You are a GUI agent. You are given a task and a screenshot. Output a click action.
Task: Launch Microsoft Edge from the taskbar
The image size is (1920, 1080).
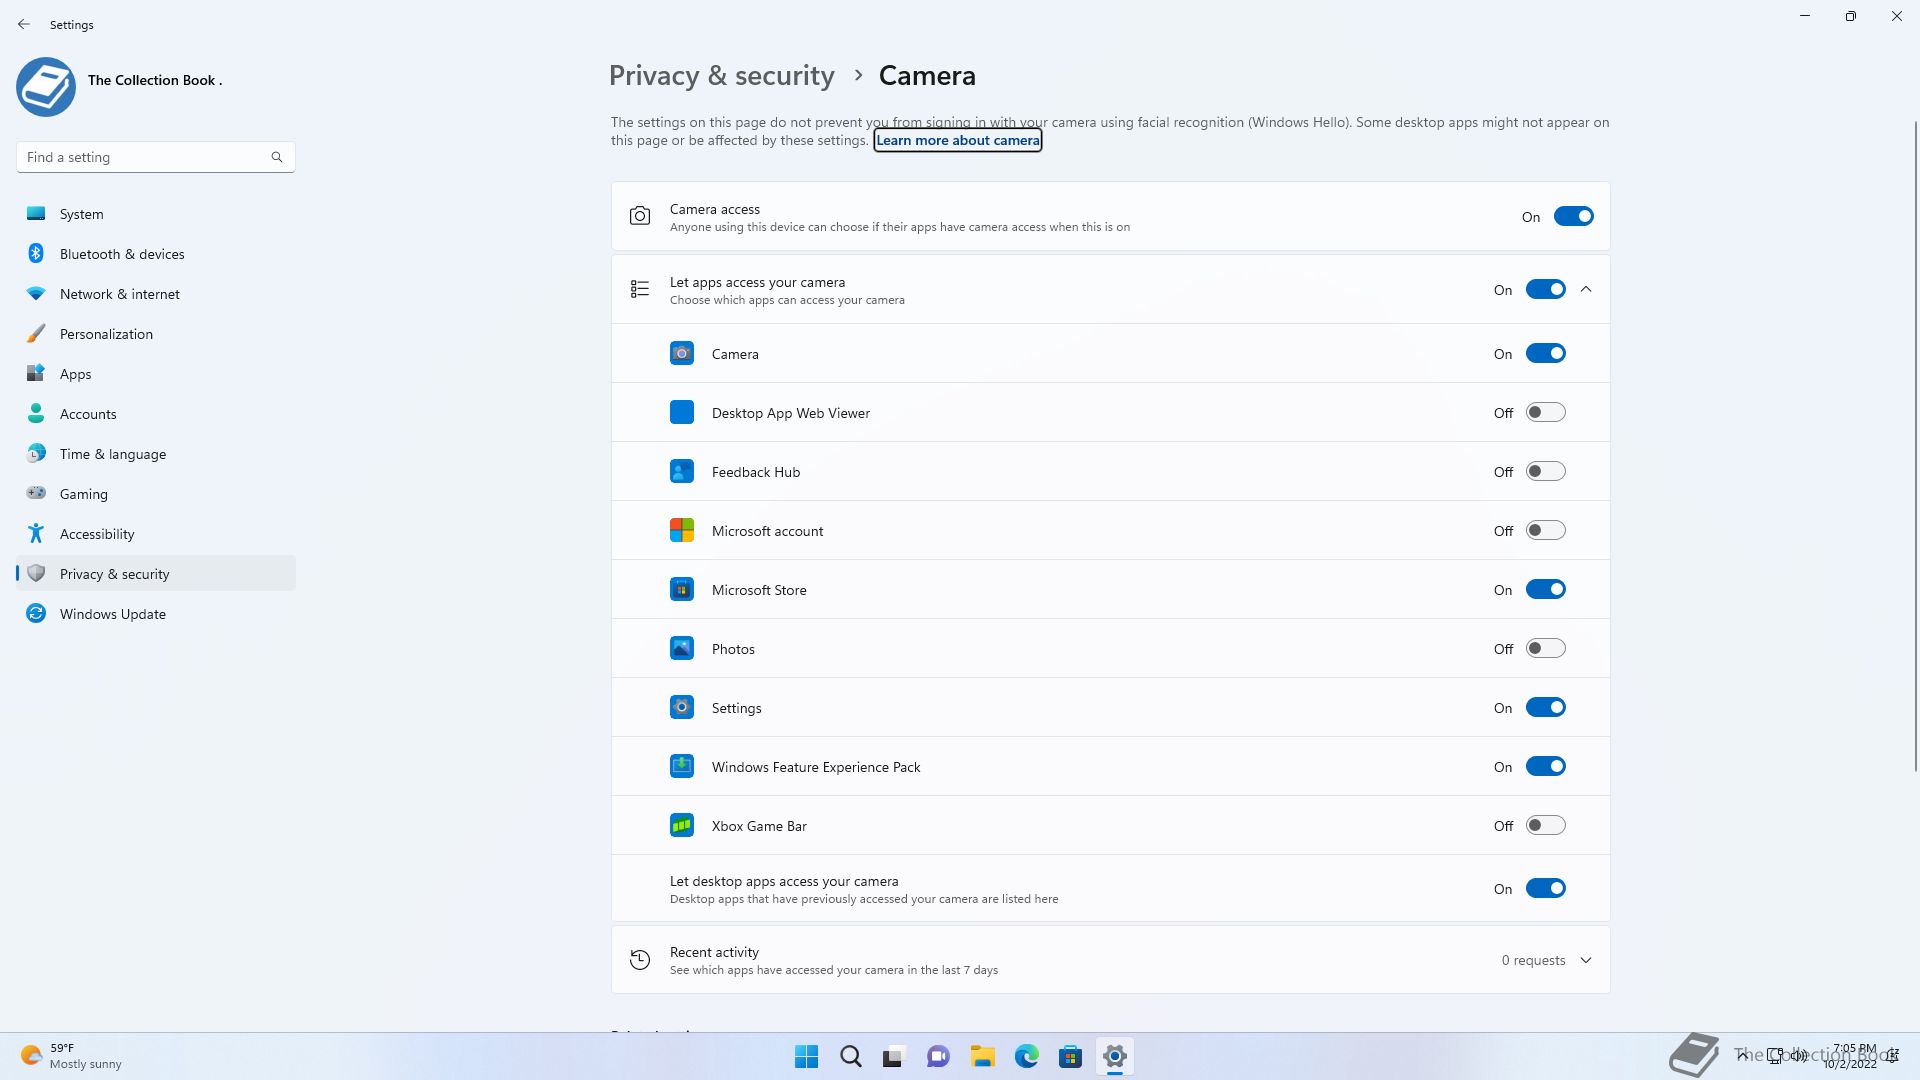tap(1026, 1056)
